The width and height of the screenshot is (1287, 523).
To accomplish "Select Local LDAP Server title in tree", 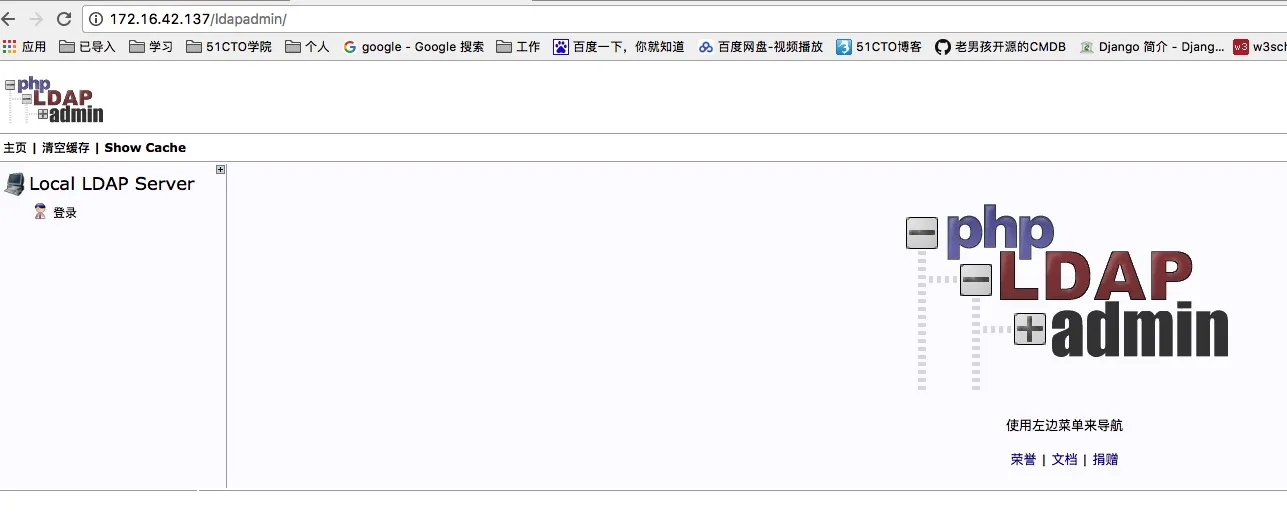I will tap(112, 184).
